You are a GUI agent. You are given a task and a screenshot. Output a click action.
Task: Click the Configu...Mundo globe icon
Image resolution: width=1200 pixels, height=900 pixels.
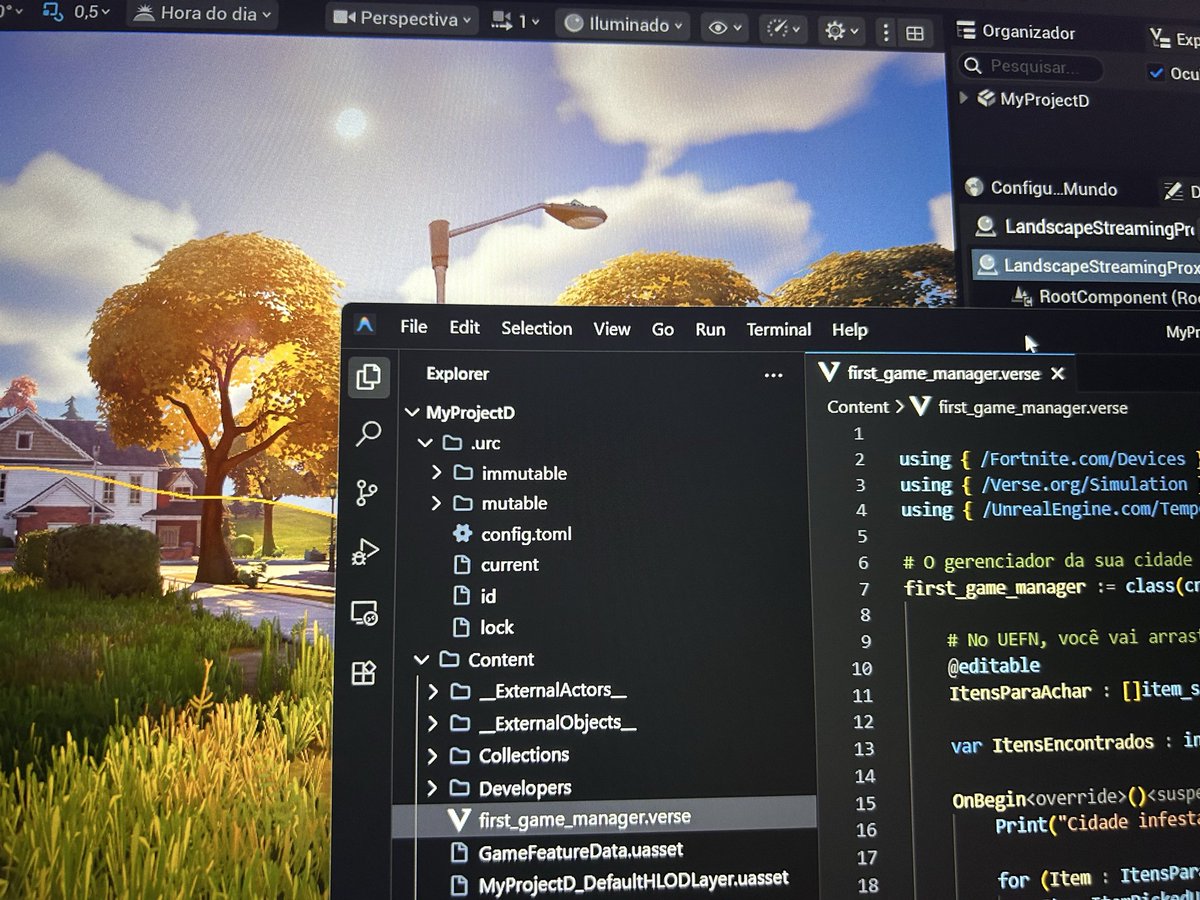coord(974,187)
